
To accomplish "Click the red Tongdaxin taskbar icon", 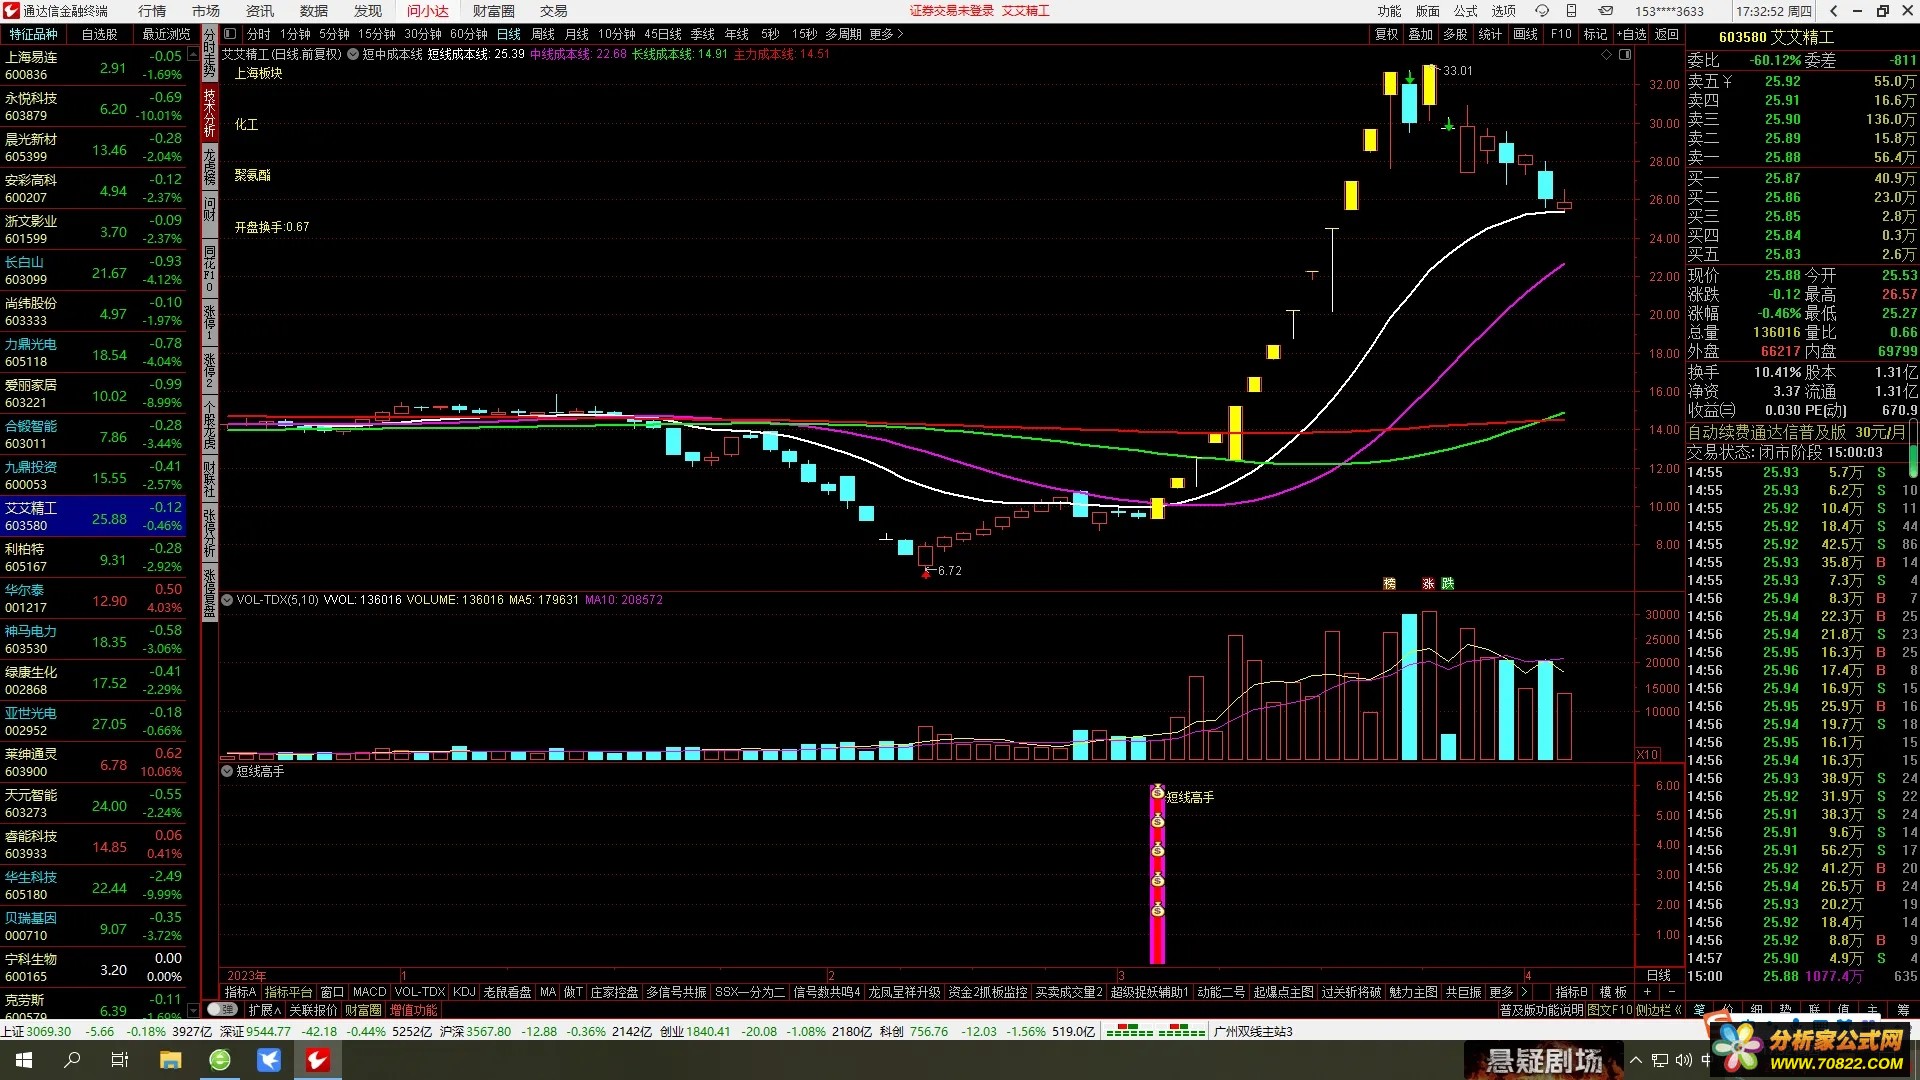I will point(318,1060).
